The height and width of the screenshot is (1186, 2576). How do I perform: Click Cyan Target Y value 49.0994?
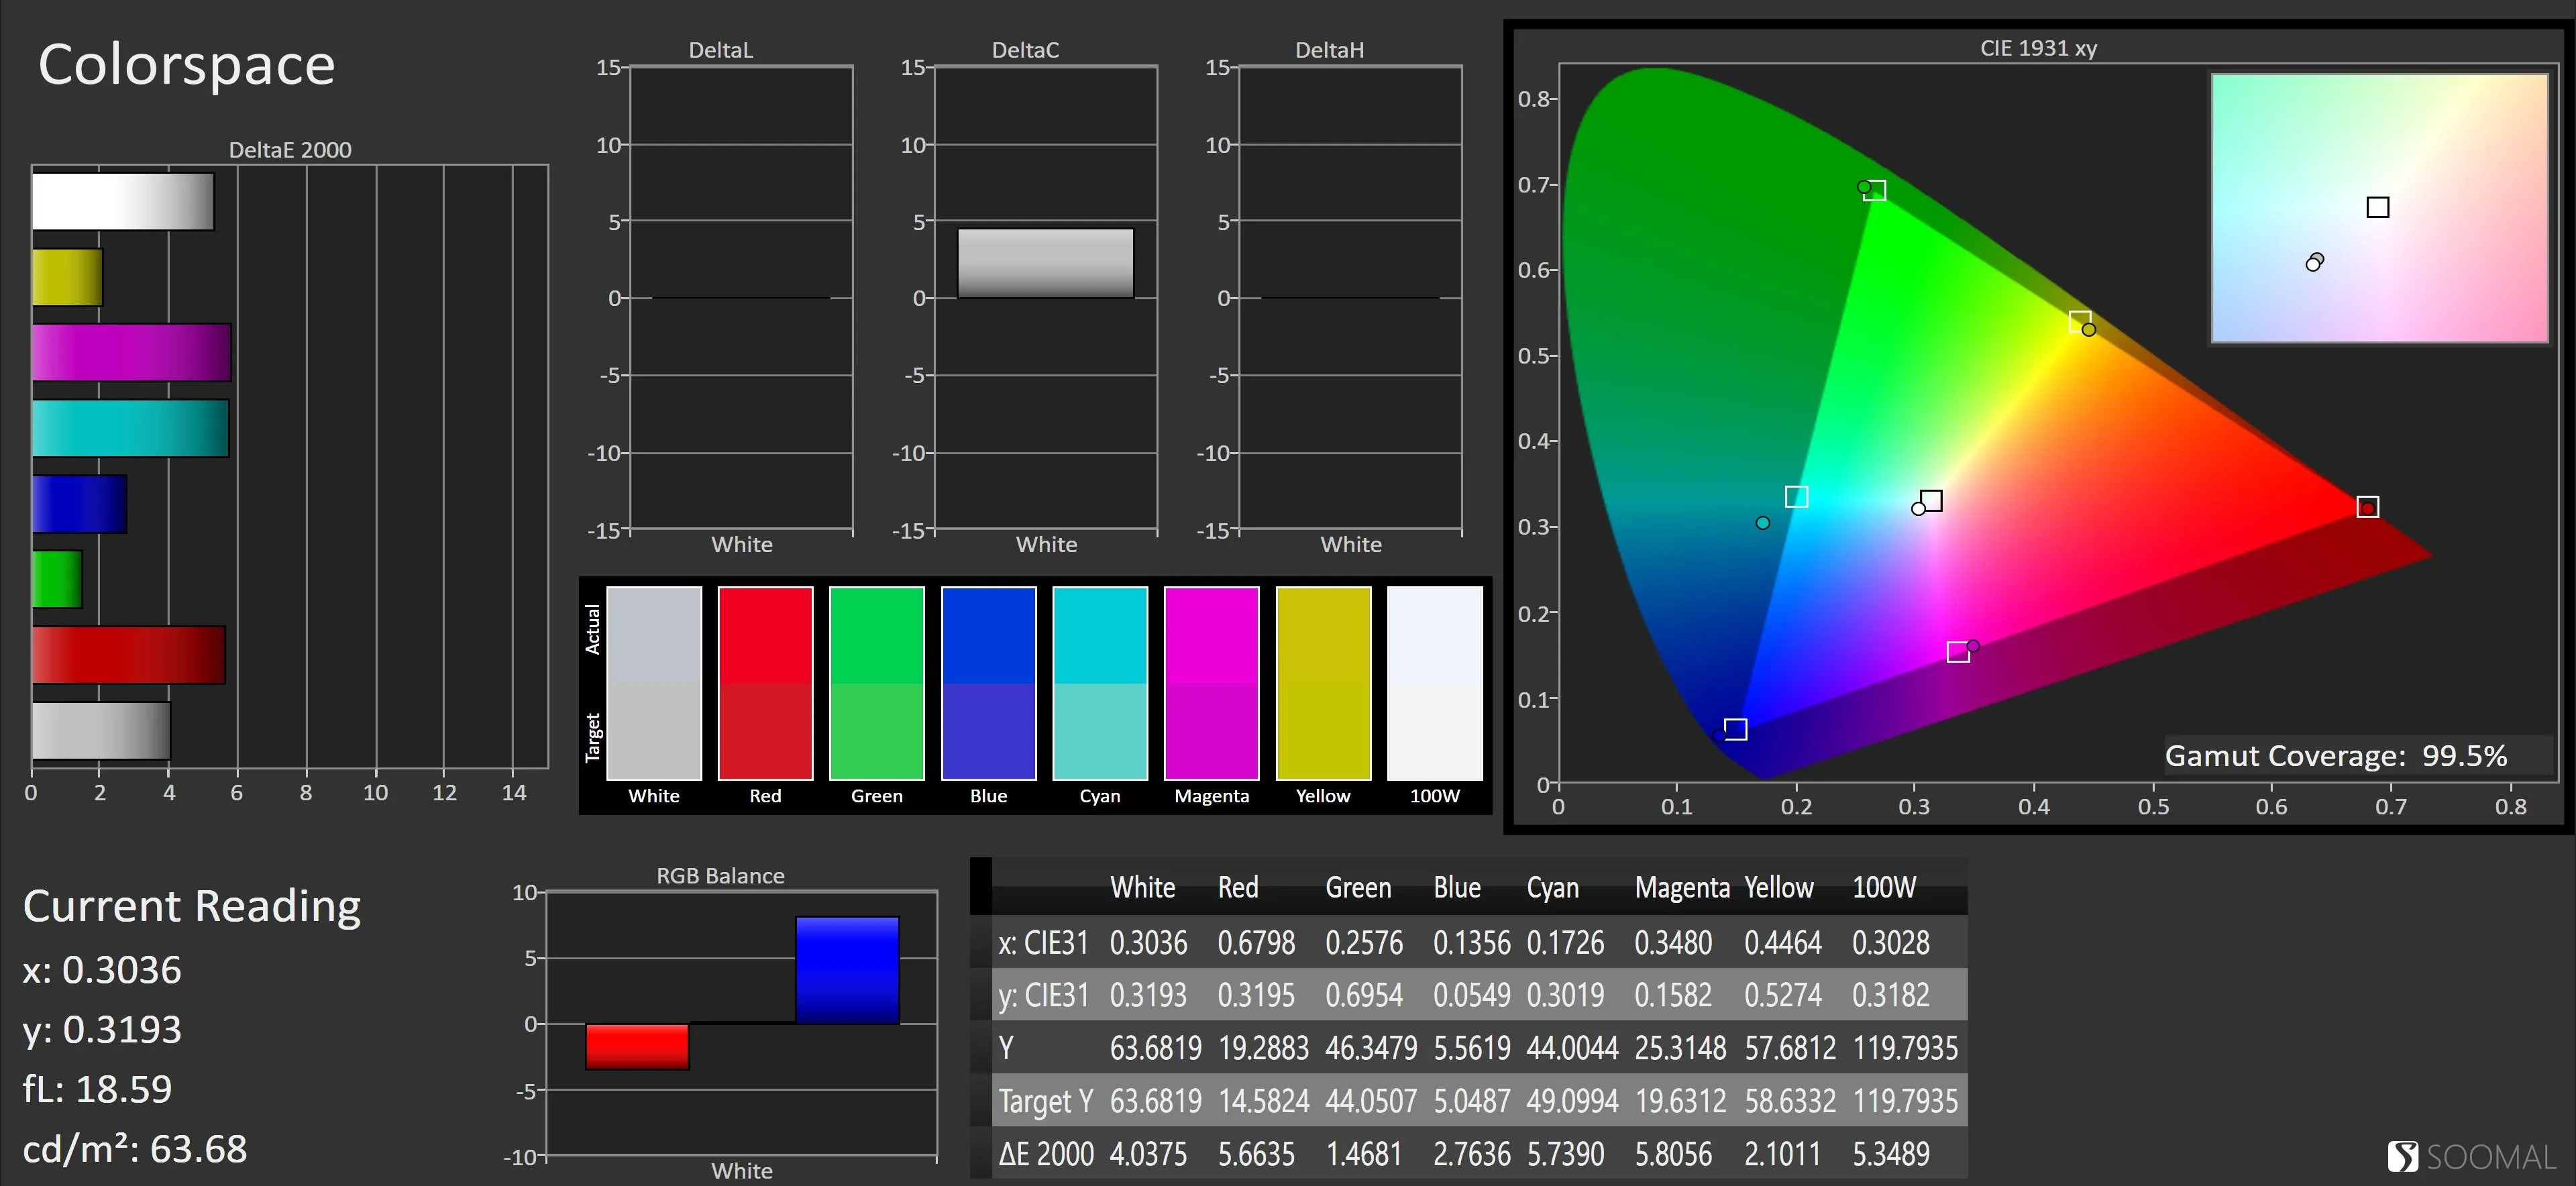pyautogui.click(x=1572, y=1101)
